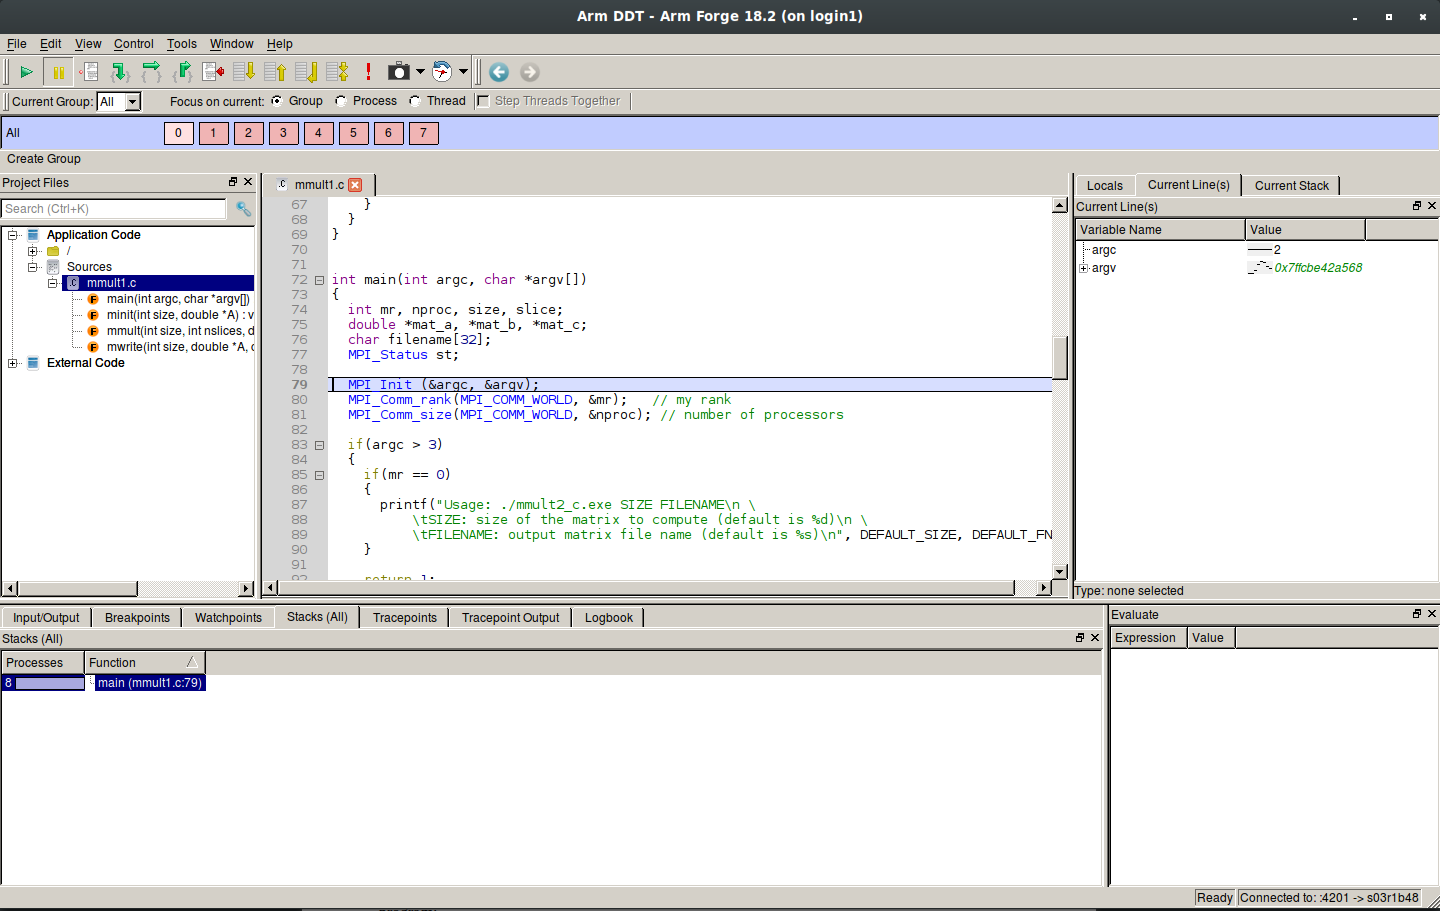
Task: Close the Project Files panel
Action: coord(248,182)
